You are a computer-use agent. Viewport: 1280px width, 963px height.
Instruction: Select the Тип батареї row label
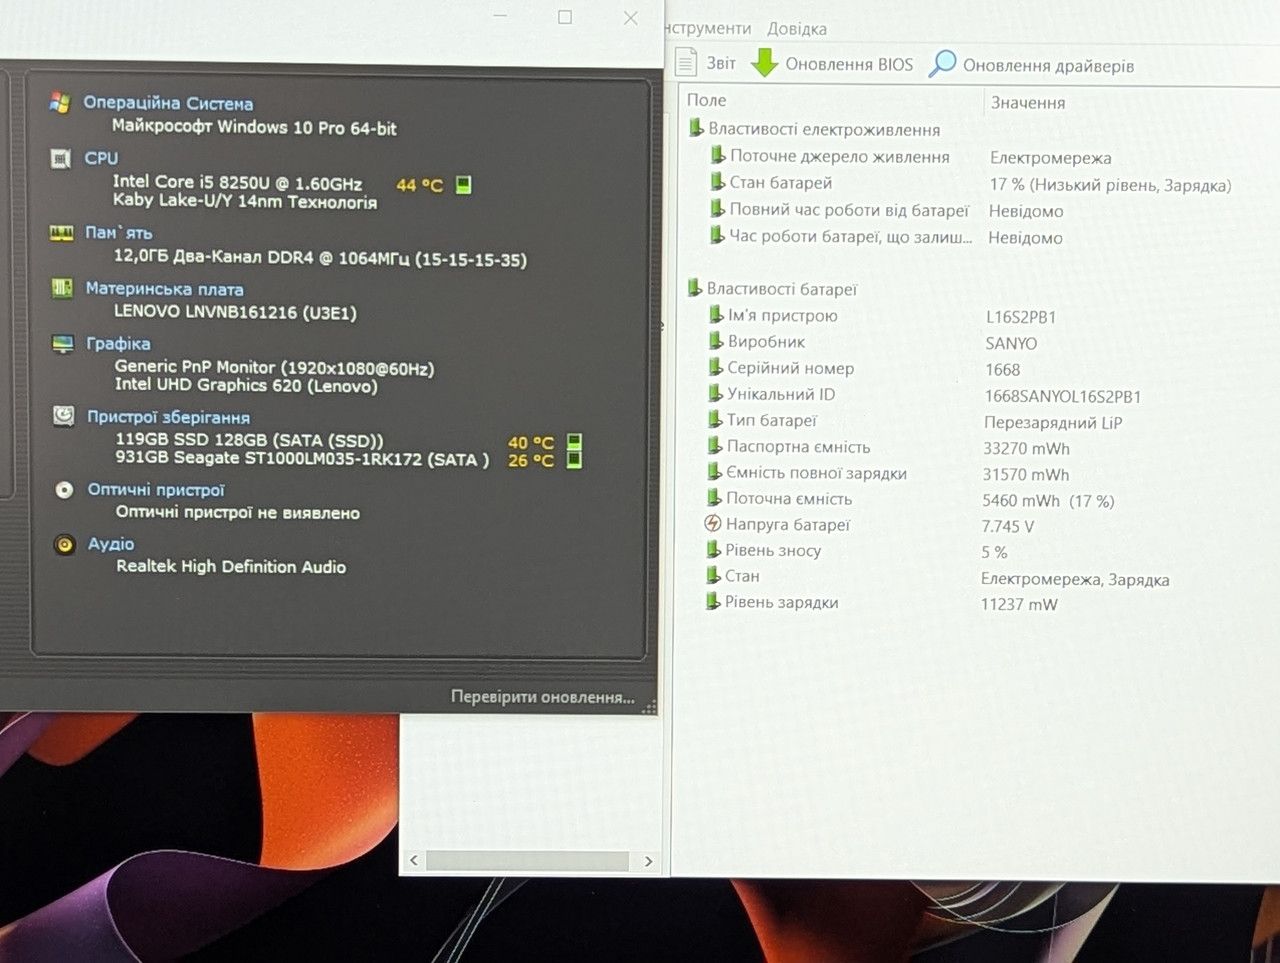pyautogui.click(x=772, y=420)
